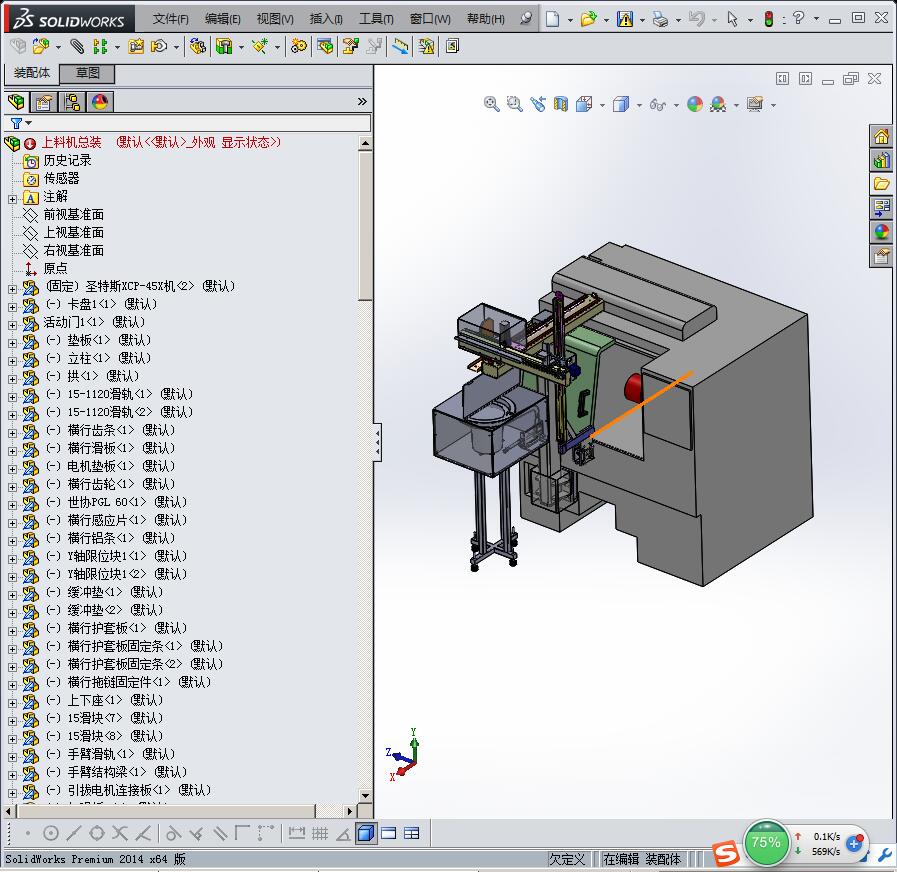Click Display Style cube icon
897x872 pixels.
621,104
